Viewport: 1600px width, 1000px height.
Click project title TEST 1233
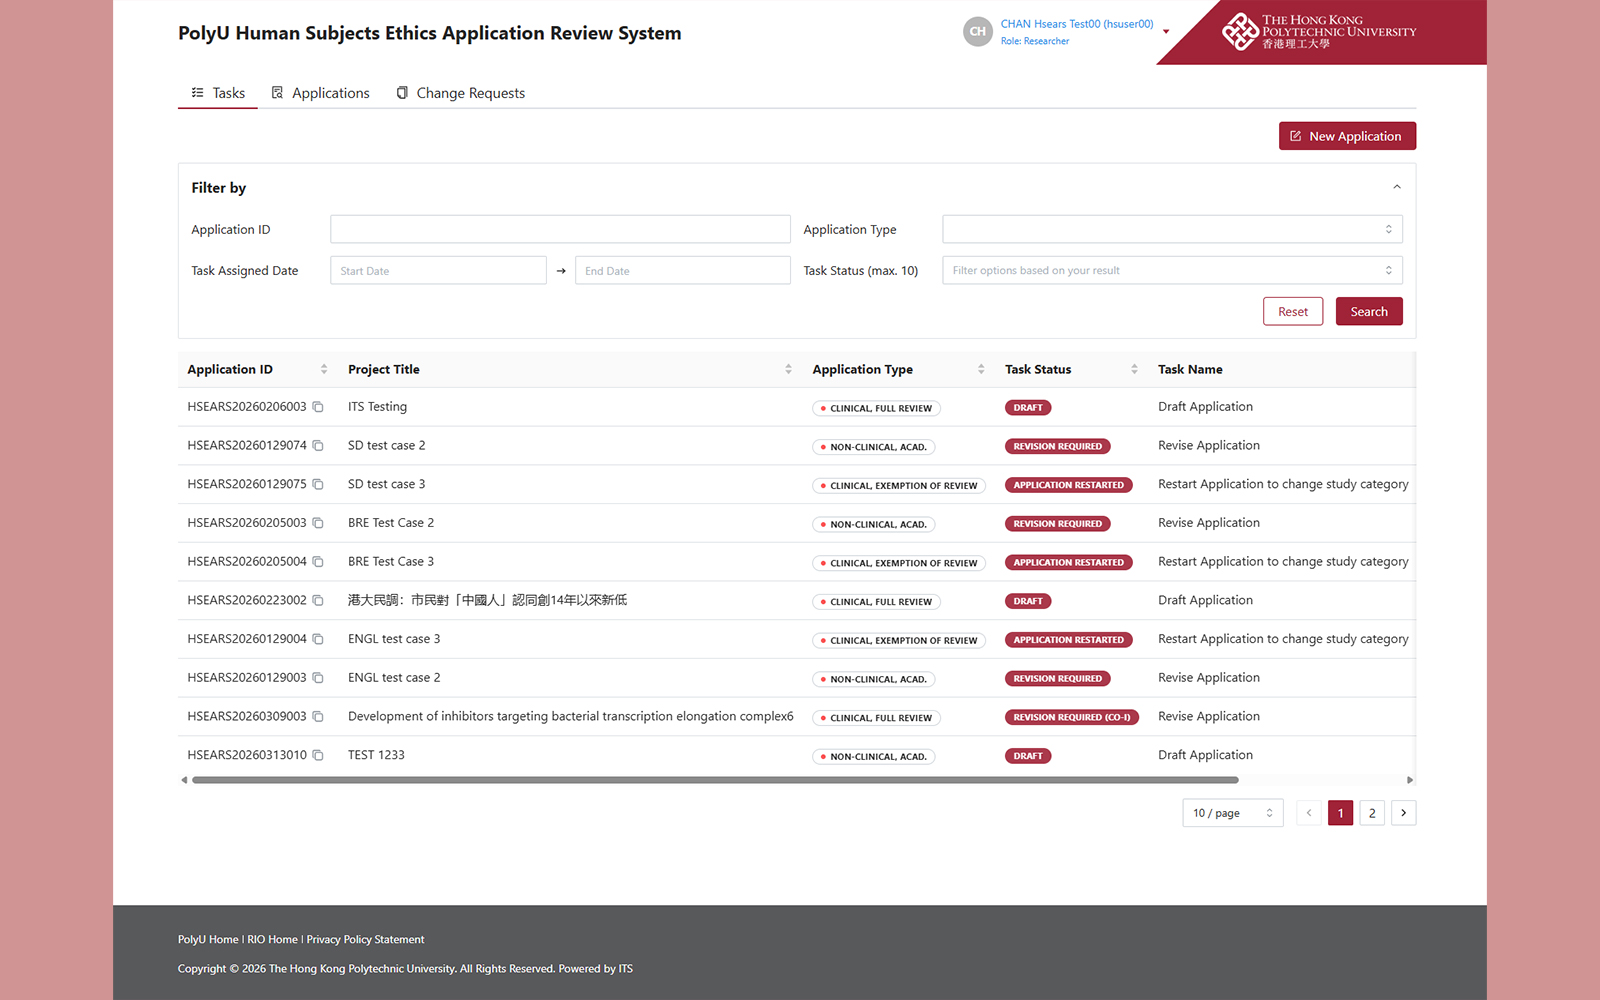[376, 755]
